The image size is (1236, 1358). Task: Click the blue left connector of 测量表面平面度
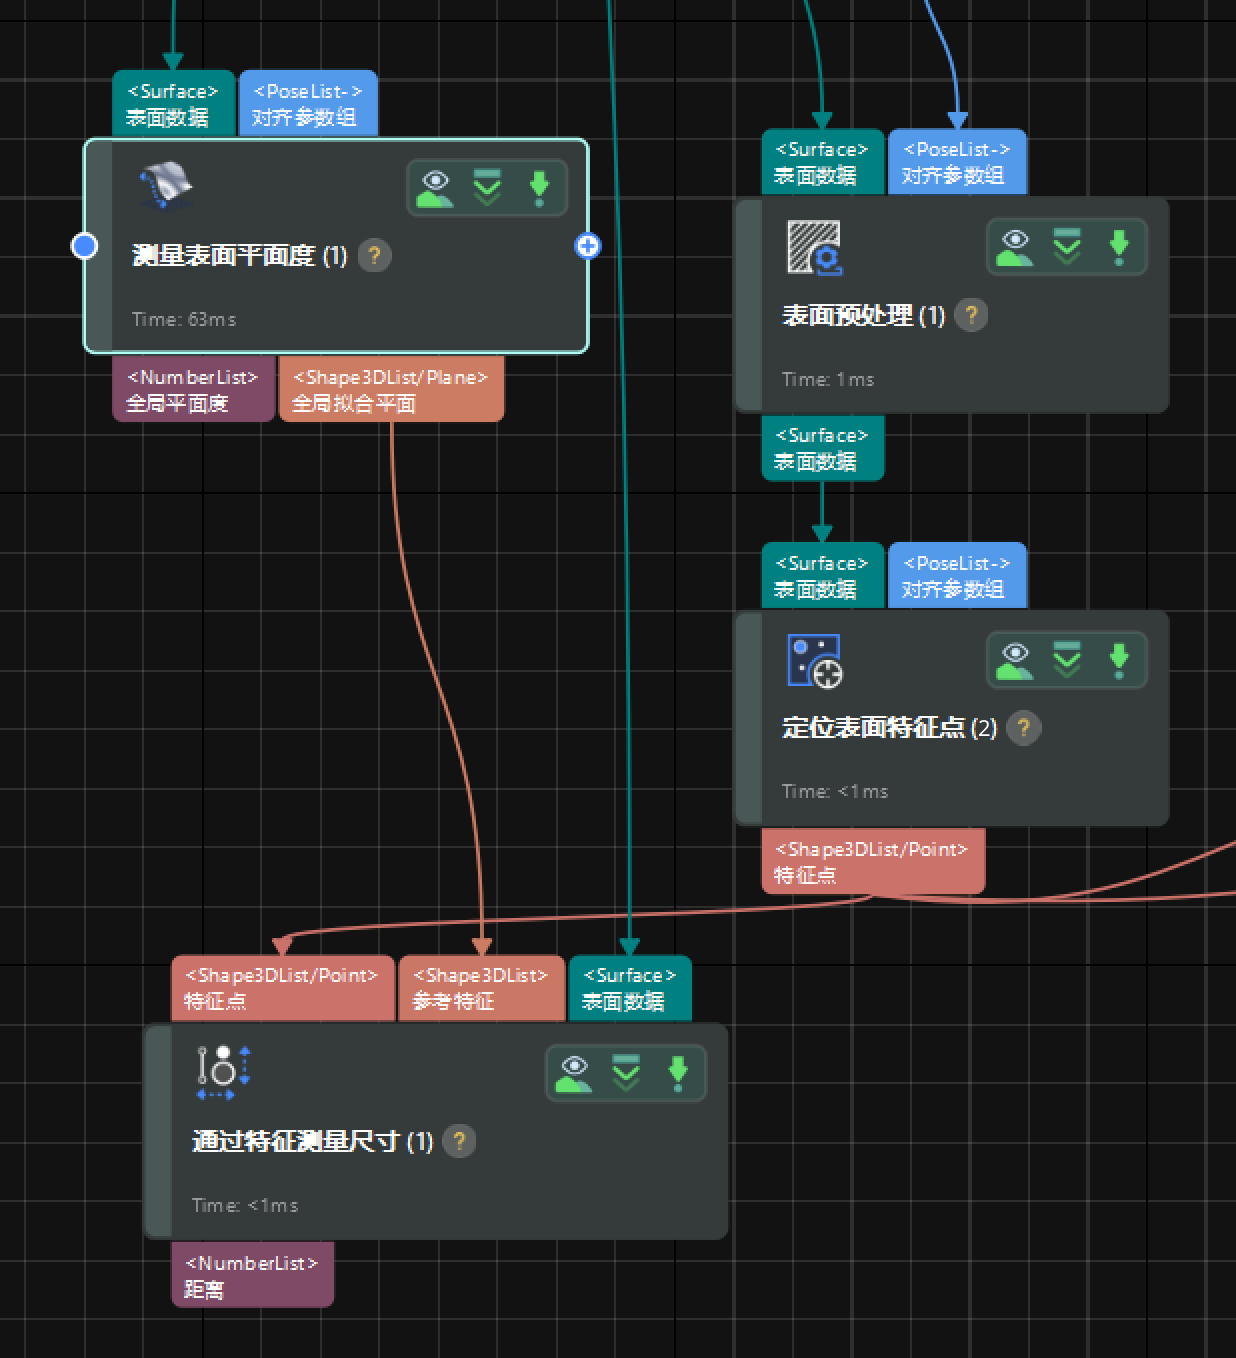pos(85,245)
